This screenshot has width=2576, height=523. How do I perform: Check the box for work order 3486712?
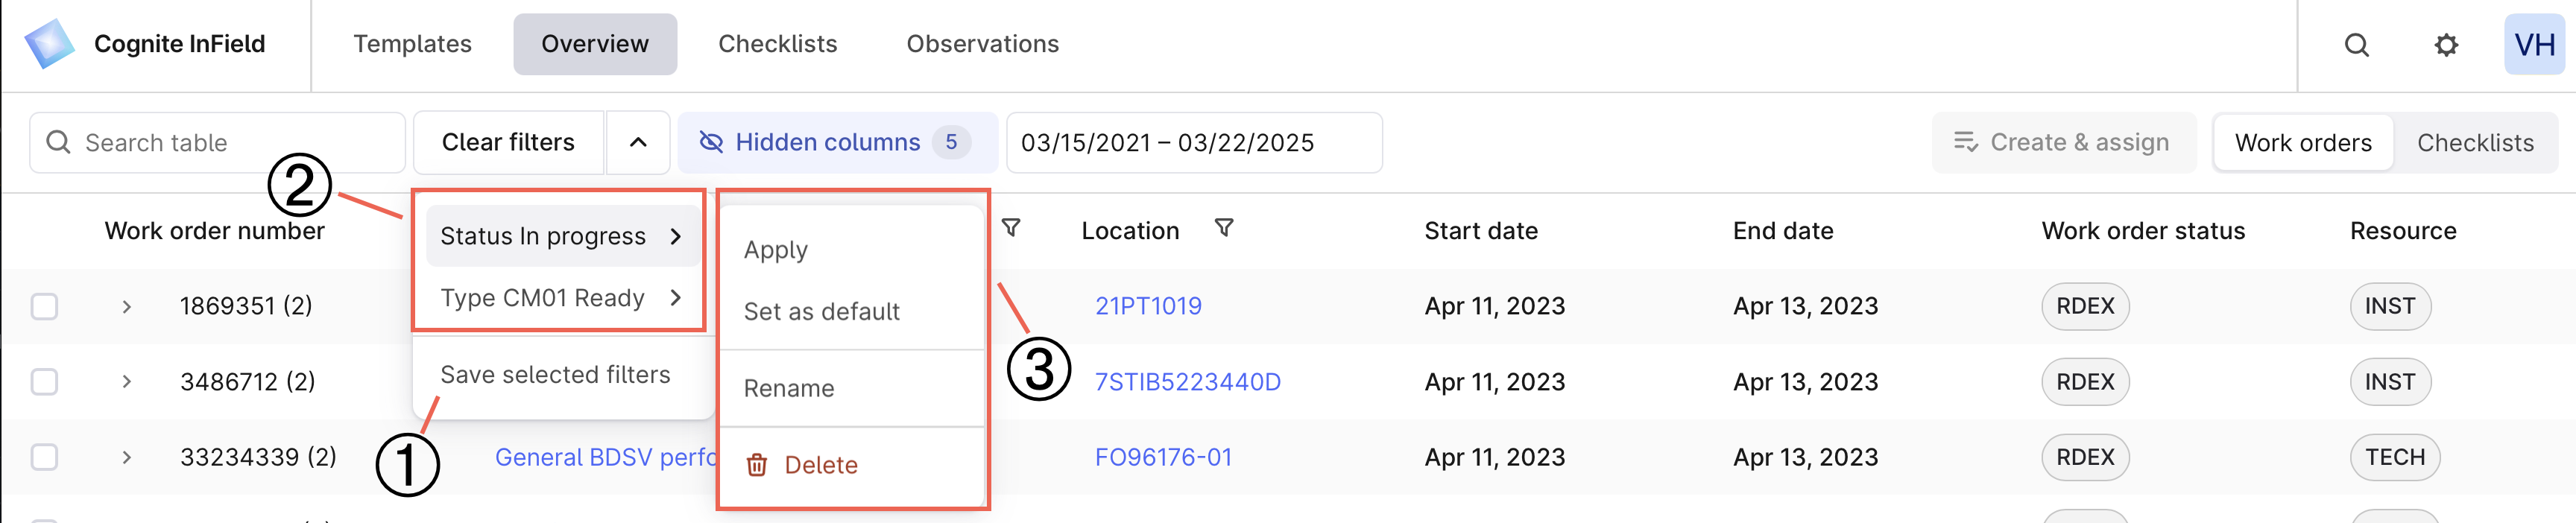44,382
